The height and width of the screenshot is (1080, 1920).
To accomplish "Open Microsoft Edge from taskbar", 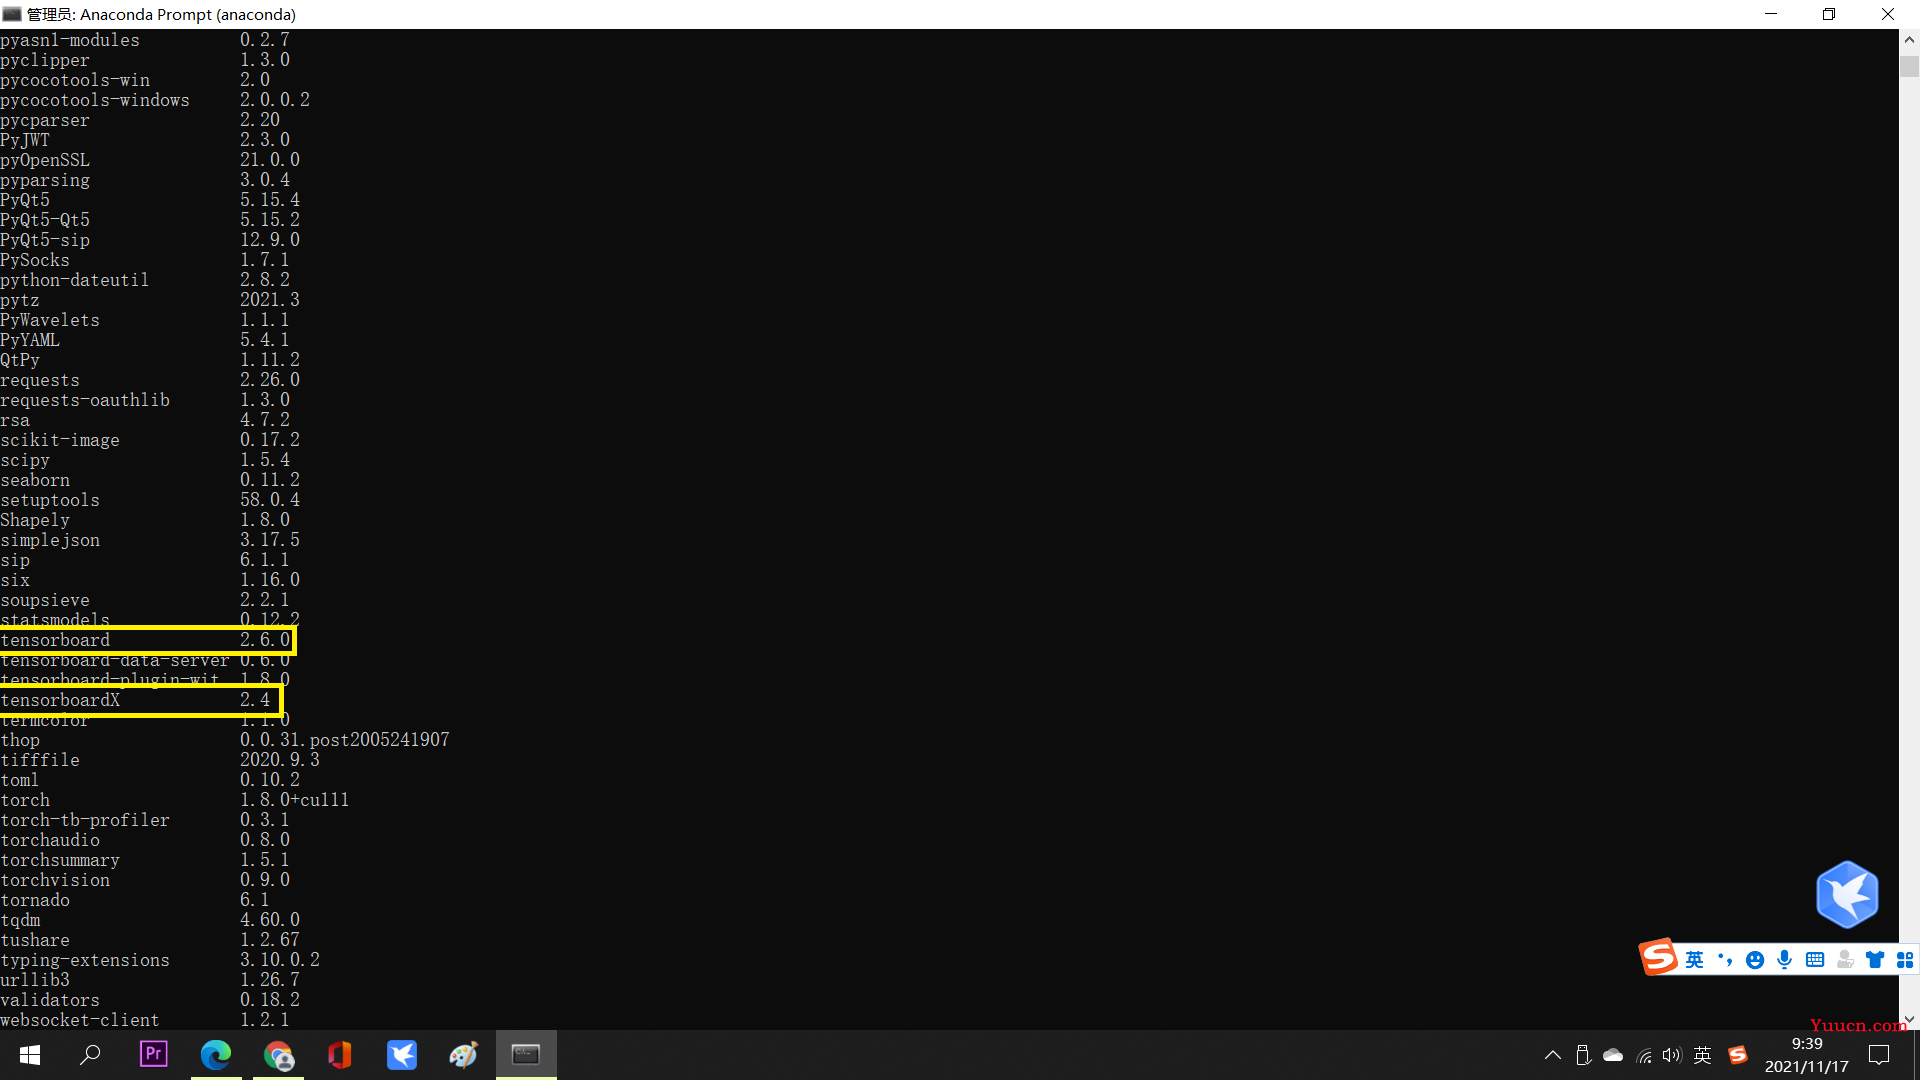I will 216,1054.
